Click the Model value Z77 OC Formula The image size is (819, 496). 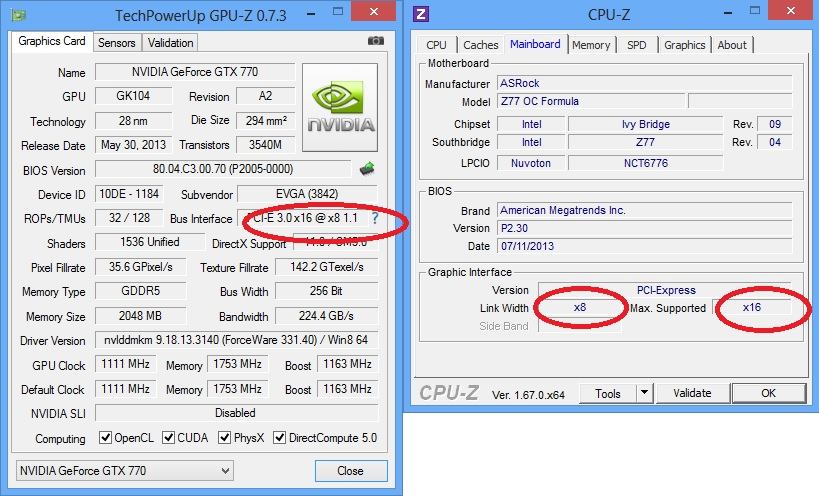tap(591, 101)
